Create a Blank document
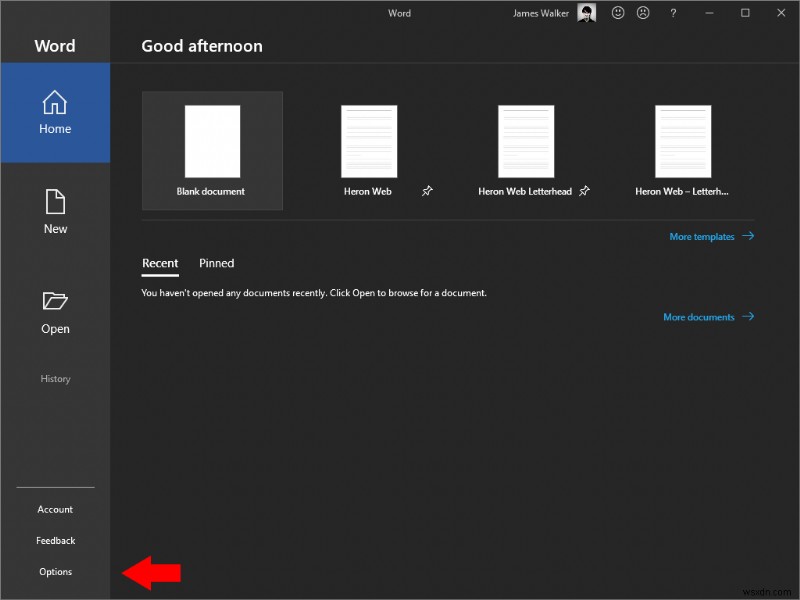The width and height of the screenshot is (800, 600). pyautogui.click(x=211, y=140)
